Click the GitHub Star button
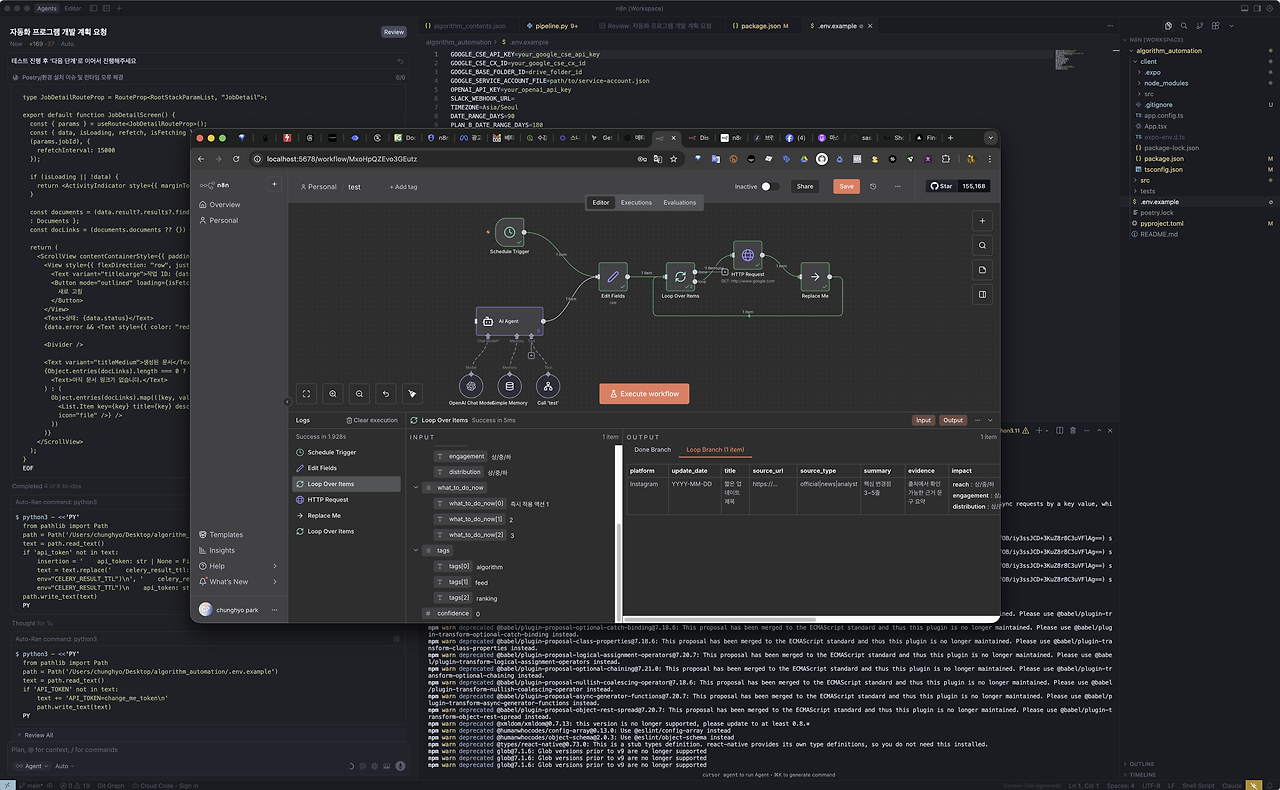 (944, 186)
